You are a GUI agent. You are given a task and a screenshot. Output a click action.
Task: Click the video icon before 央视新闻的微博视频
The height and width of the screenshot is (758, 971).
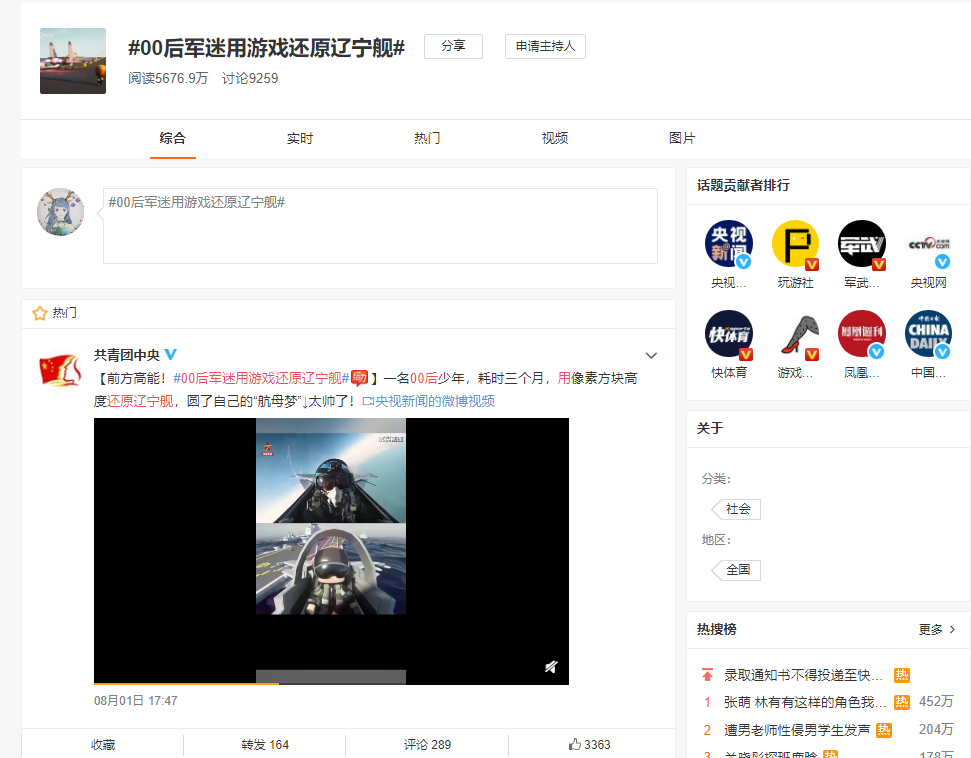click(368, 401)
